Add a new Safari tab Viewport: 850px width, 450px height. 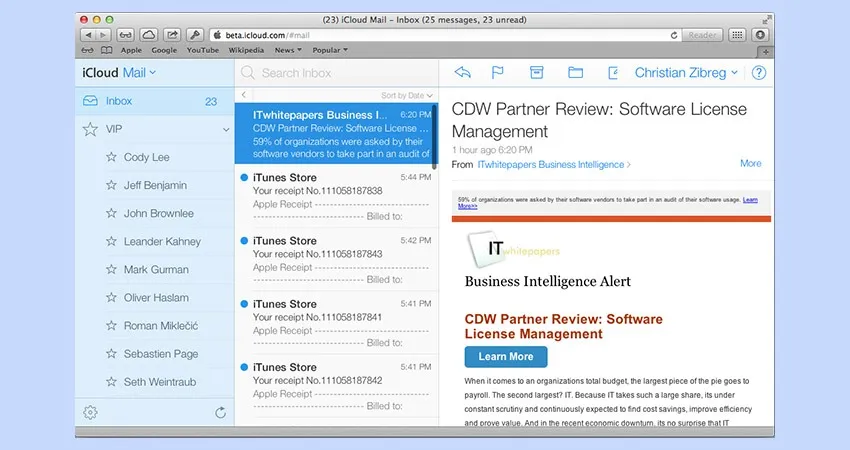[765, 52]
